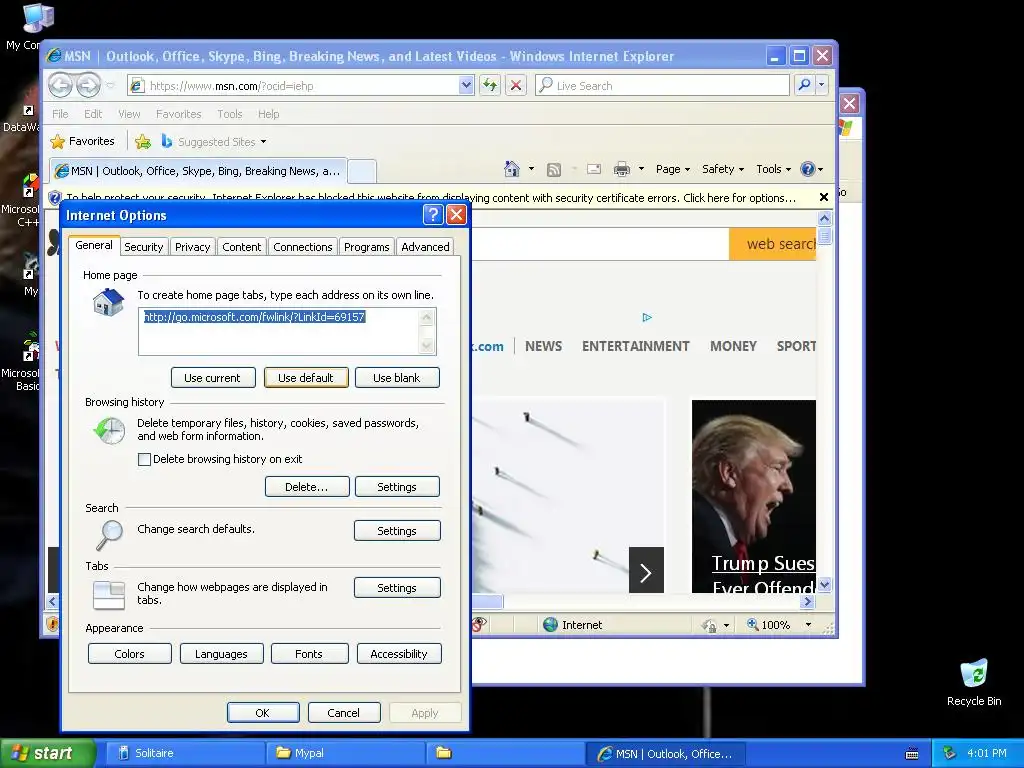Image resolution: width=1024 pixels, height=768 pixels.
Task: Click the Accessibility button
Action: (x=399, y=654)
